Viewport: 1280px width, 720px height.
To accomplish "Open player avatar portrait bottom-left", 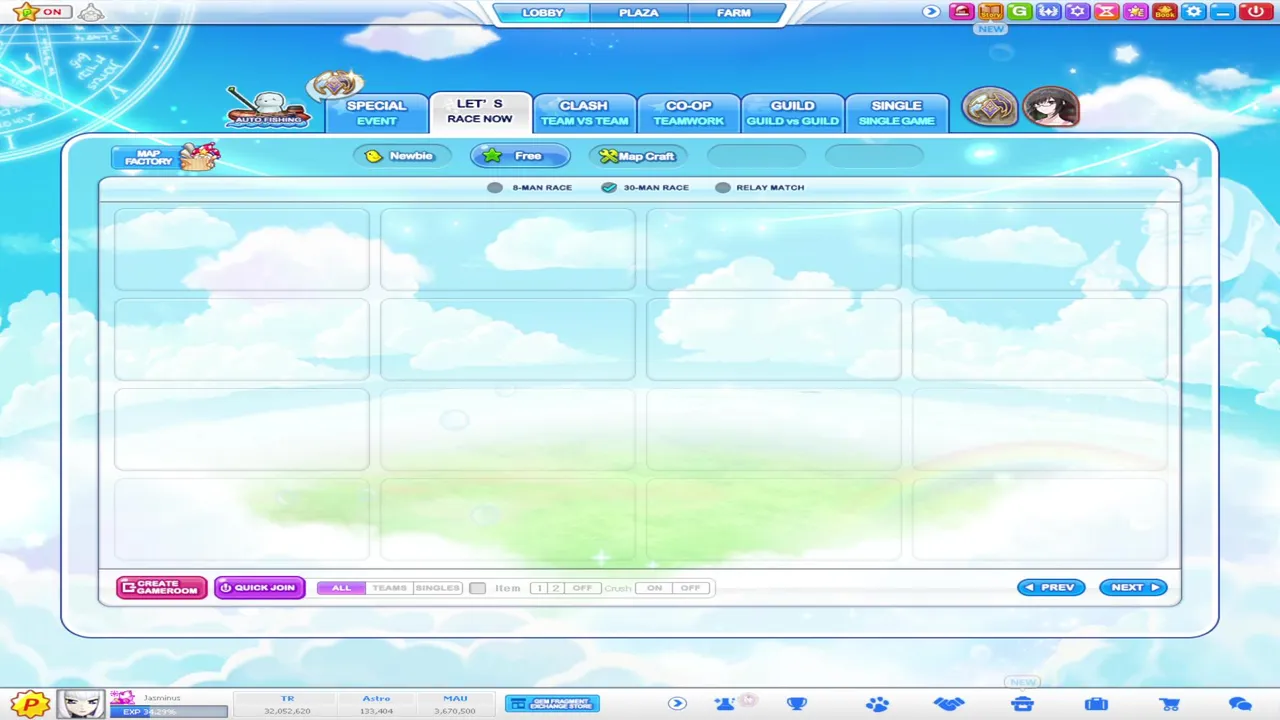I will pyautogui.click(x=80, y=704).
